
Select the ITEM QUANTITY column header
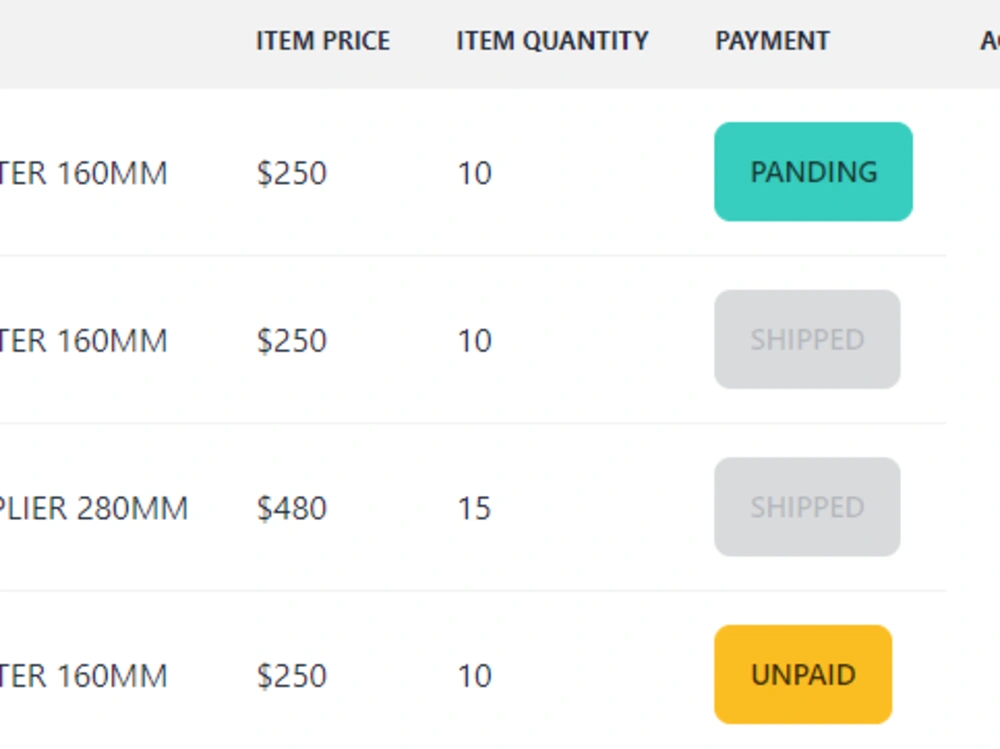[x=552, y=41]
